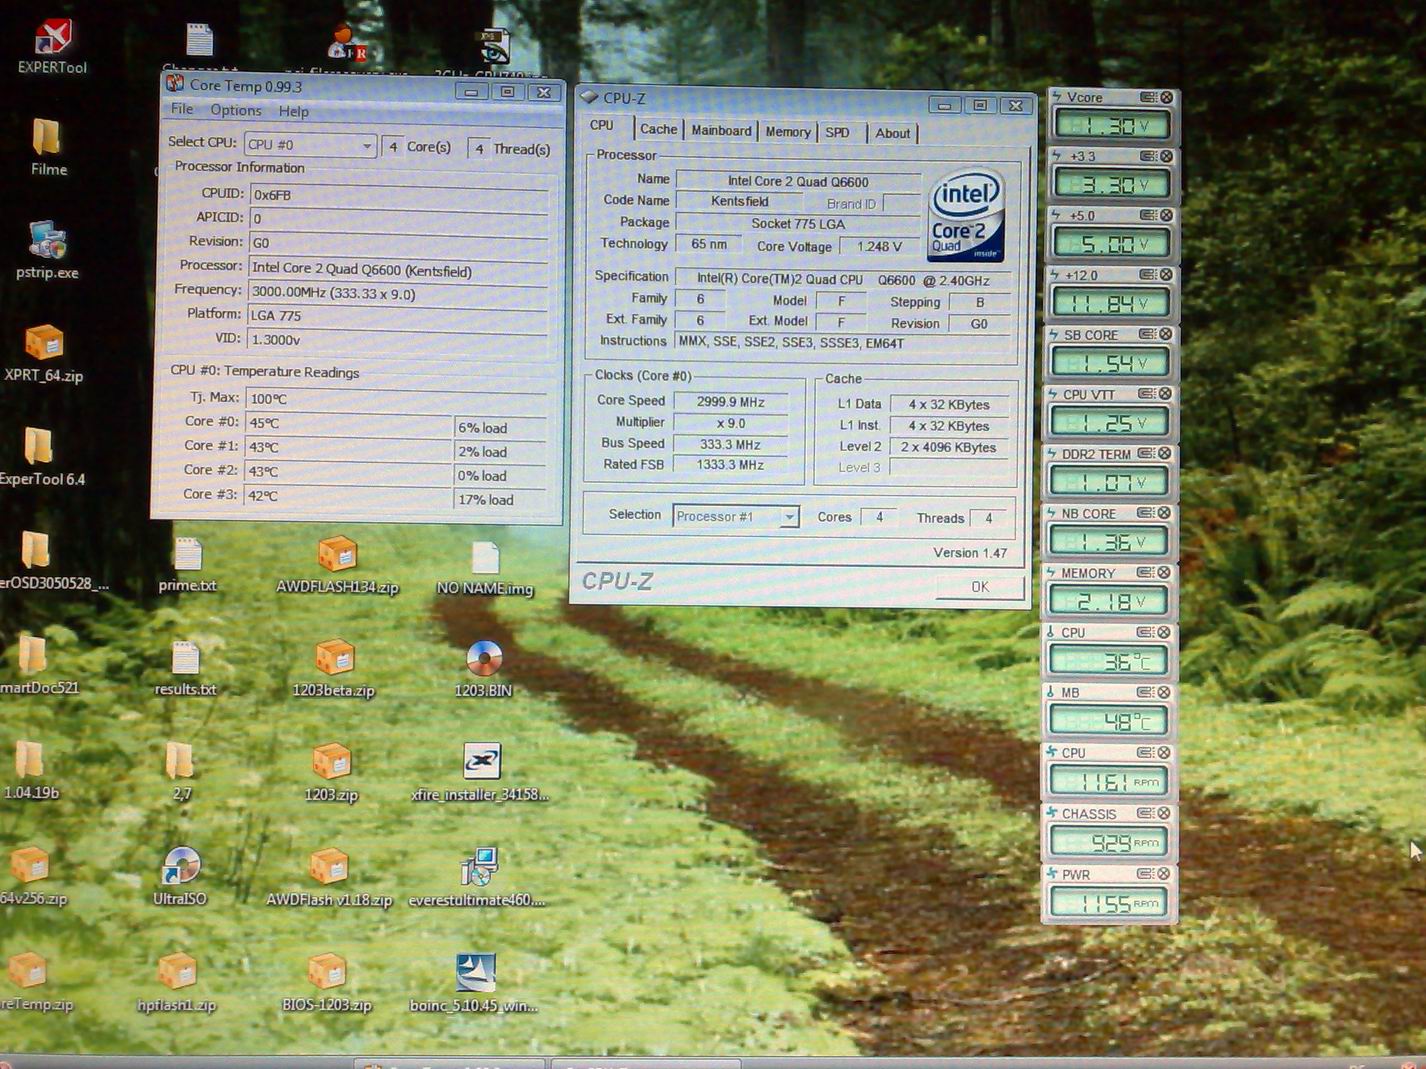Switch to Mainboard tab in CPU-Z
The width and height of the screenshot is (1426, 1069).
pyautogui.click(x=721, y=130)
